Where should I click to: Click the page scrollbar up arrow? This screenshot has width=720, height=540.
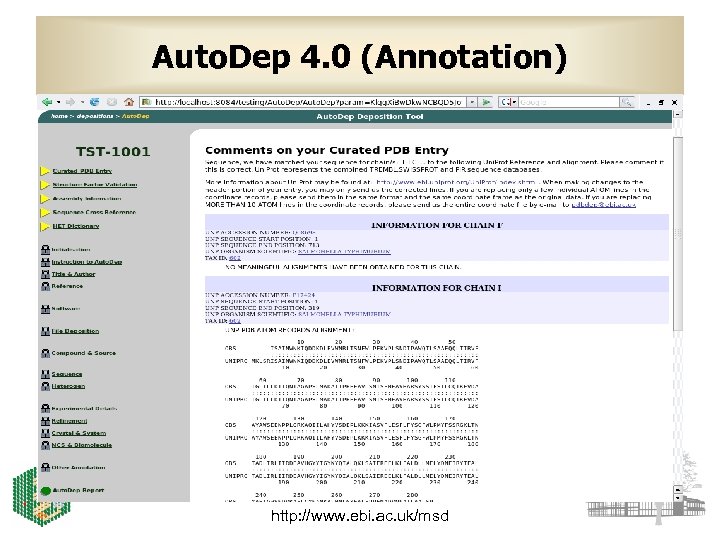pyautogui.click(x=677, y=114)
